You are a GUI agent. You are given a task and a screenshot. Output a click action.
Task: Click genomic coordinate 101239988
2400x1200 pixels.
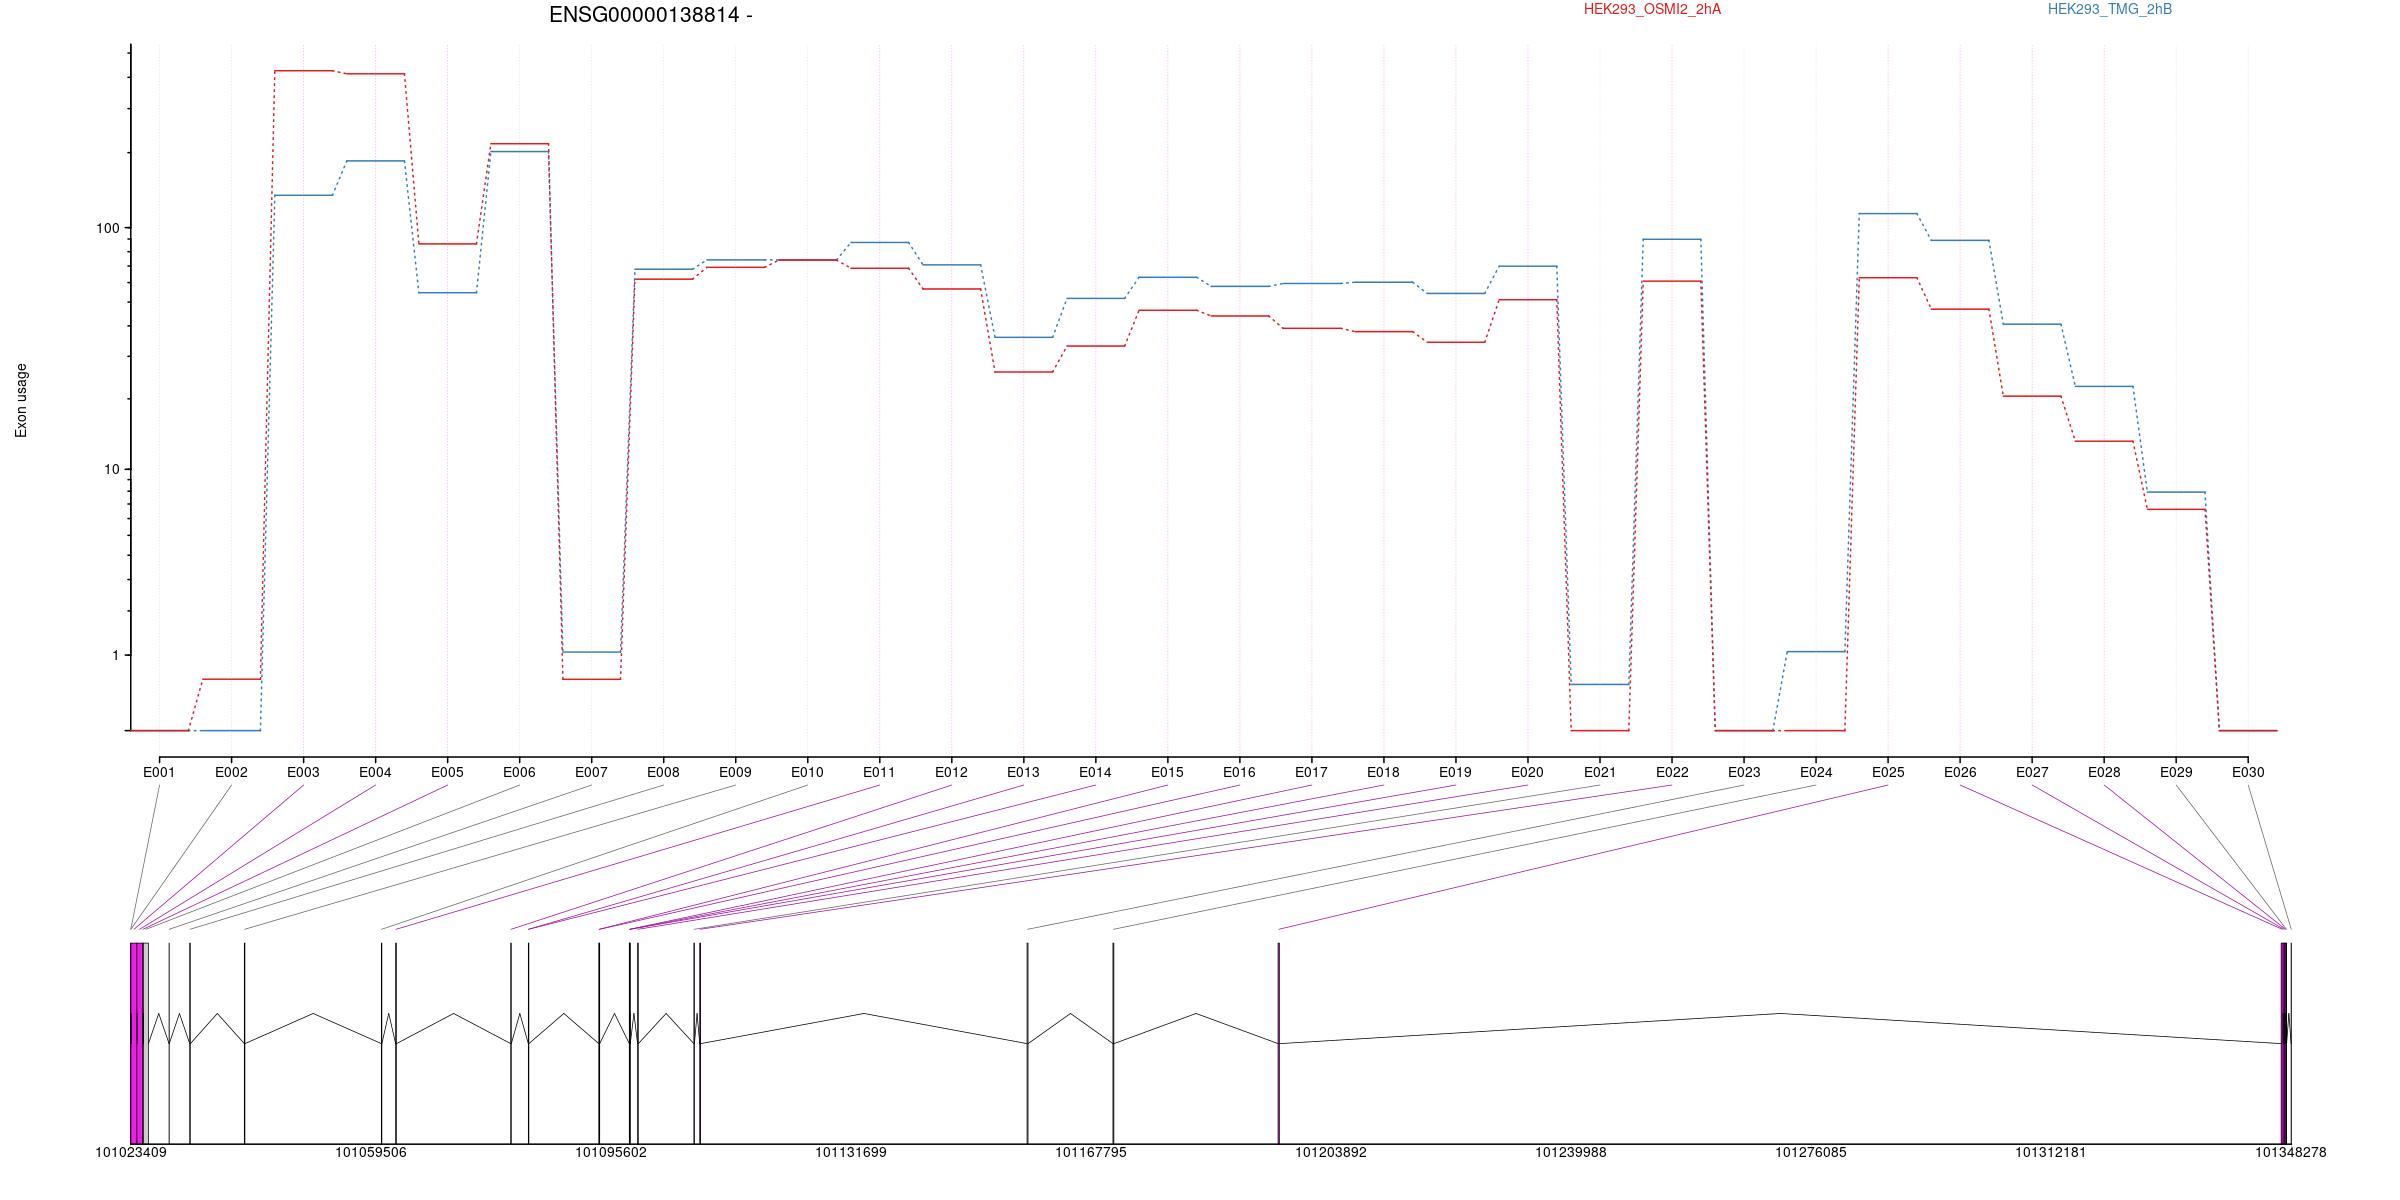click(x=1571, y=1153)
